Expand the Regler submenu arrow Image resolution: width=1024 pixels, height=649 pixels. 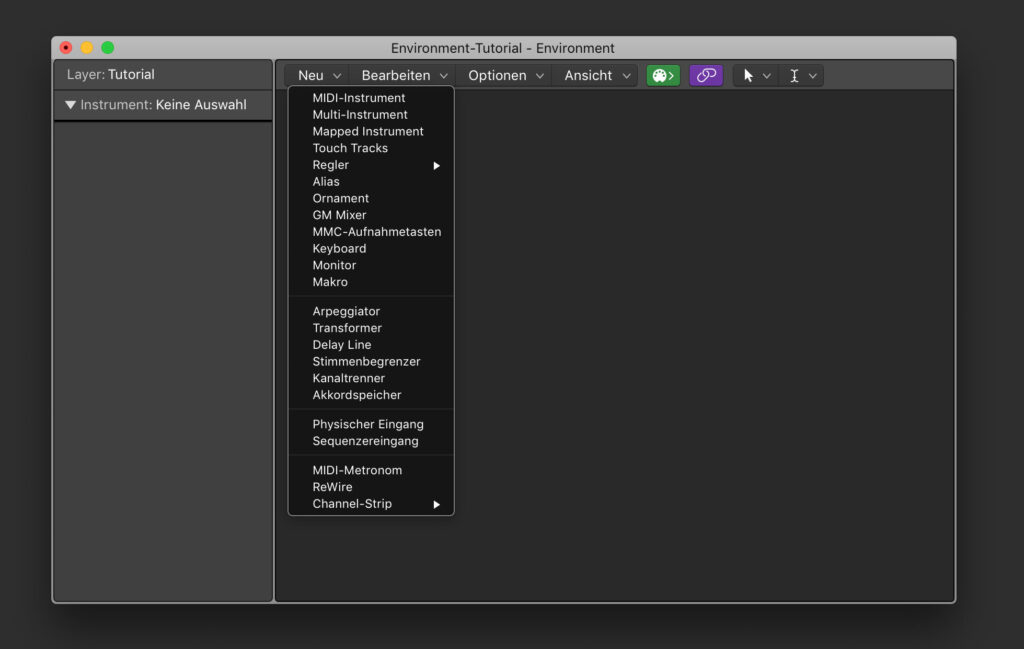pos(436,165)
